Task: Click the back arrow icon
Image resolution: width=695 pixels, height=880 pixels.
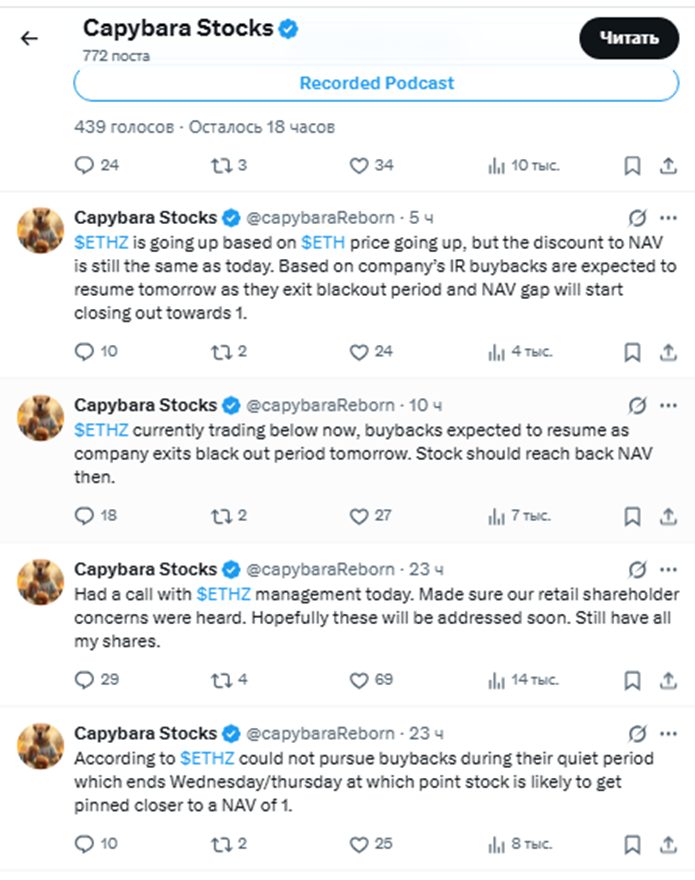Action: 30,39
